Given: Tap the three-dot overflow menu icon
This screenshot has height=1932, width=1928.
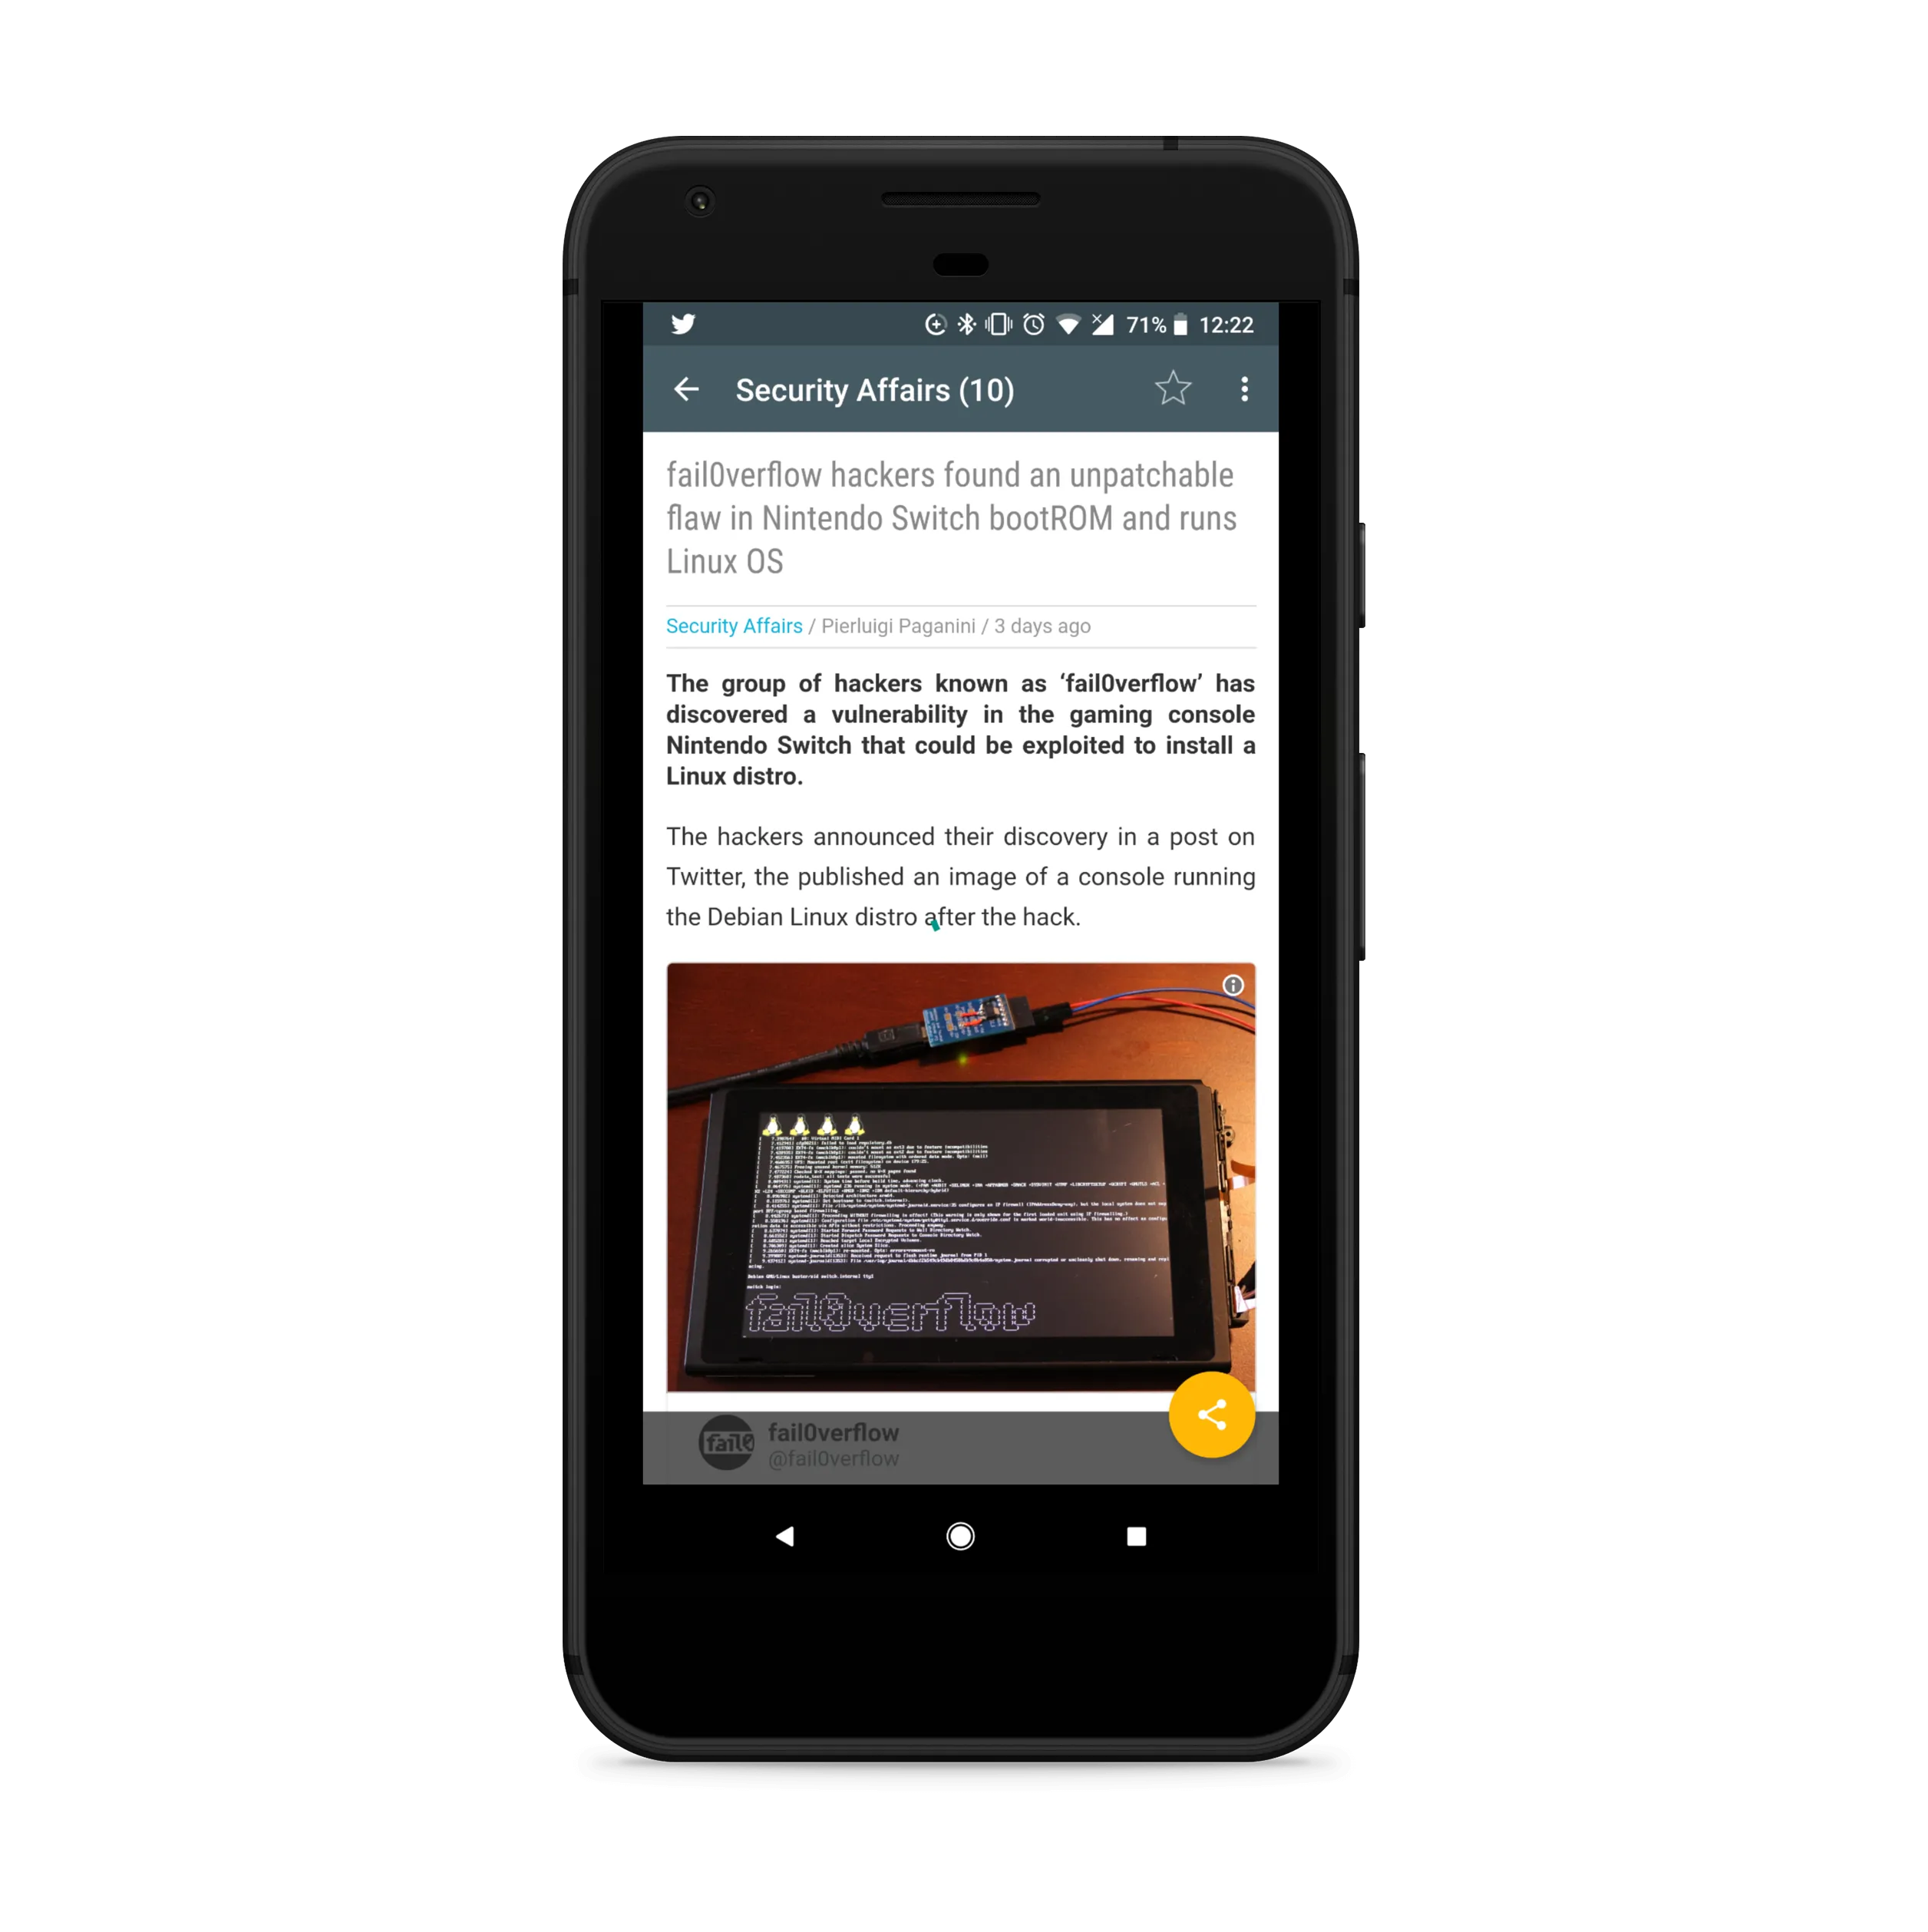Looking at the screenshot, I should (x=1246, y=388).
